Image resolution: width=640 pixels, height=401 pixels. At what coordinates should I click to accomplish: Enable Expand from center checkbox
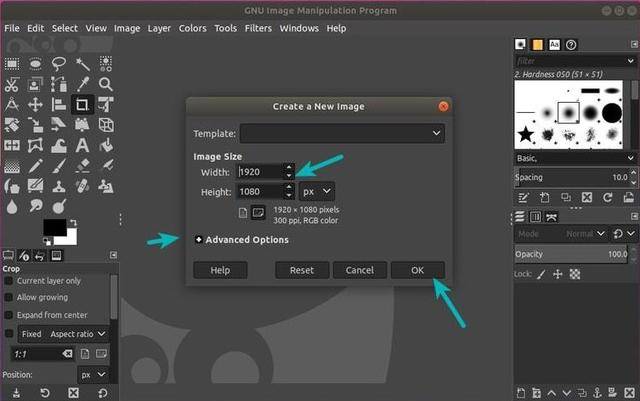coord(8,315)
